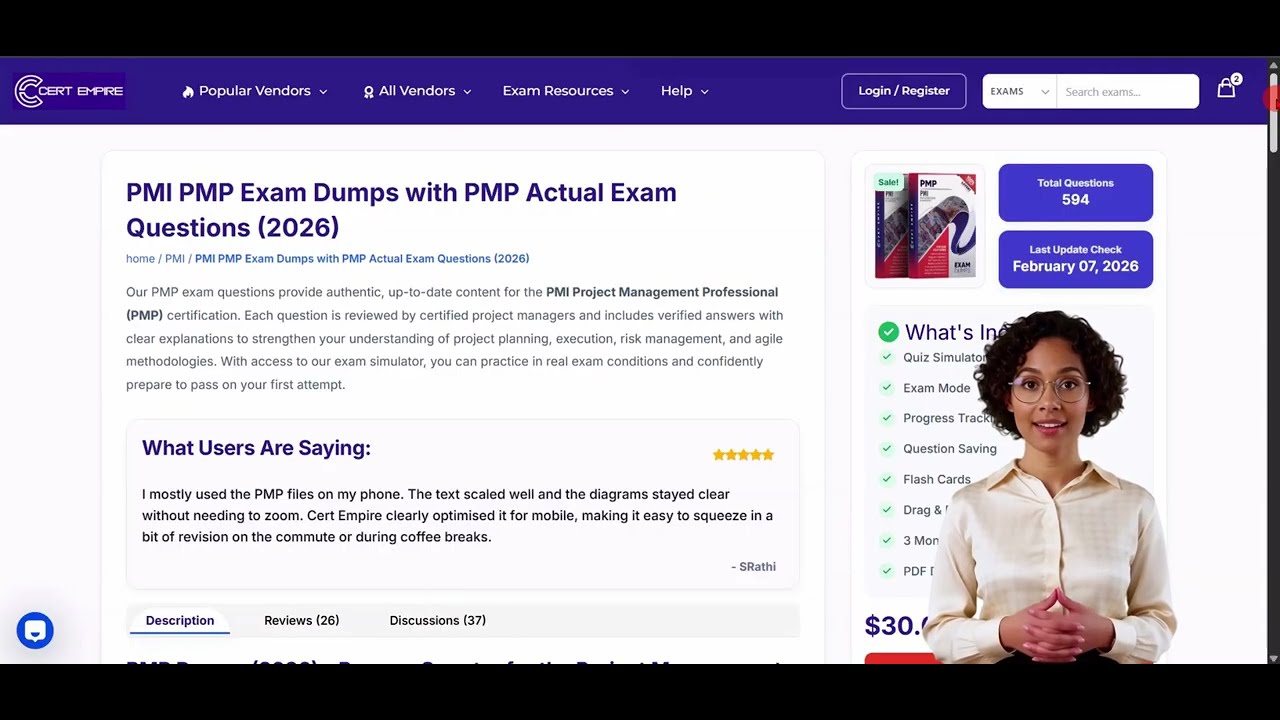The height and width of the screenshot is (720, 1280).
Task: Click the Total Questions 594 box
Action: [x=1076, y=192]
